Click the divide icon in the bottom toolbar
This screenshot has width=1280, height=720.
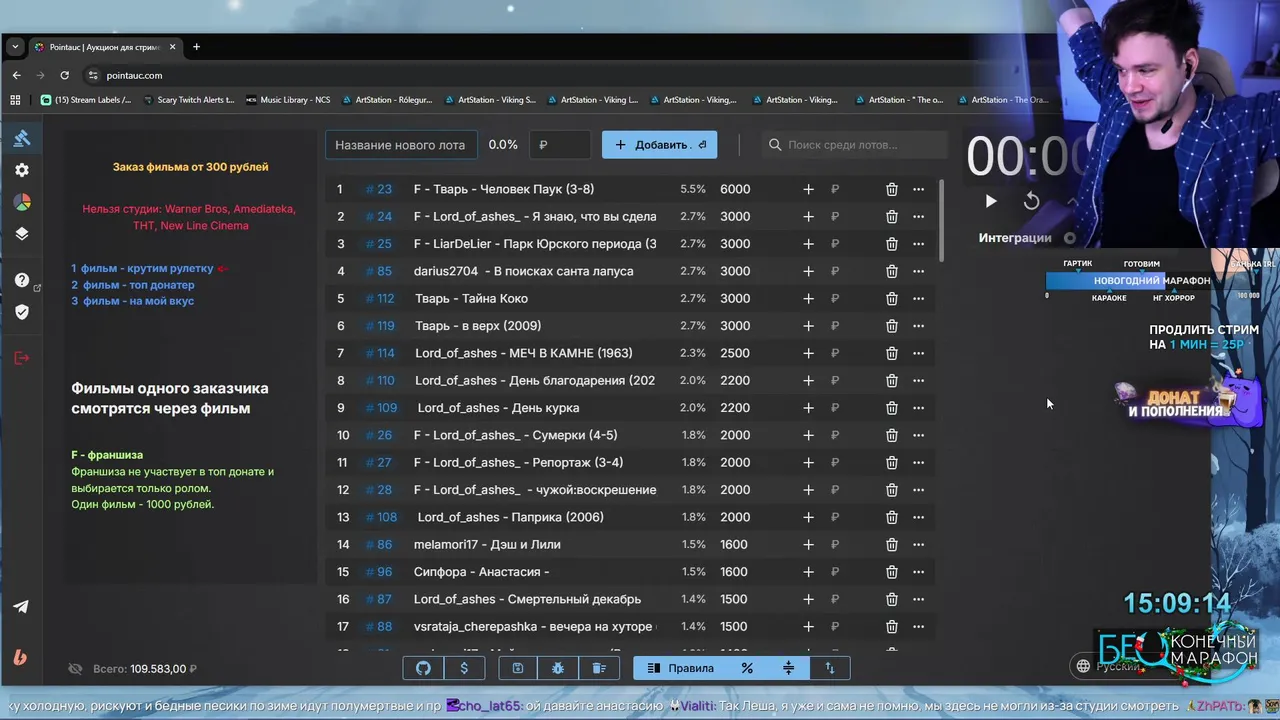pyautogui.click(x=788, y=668)
